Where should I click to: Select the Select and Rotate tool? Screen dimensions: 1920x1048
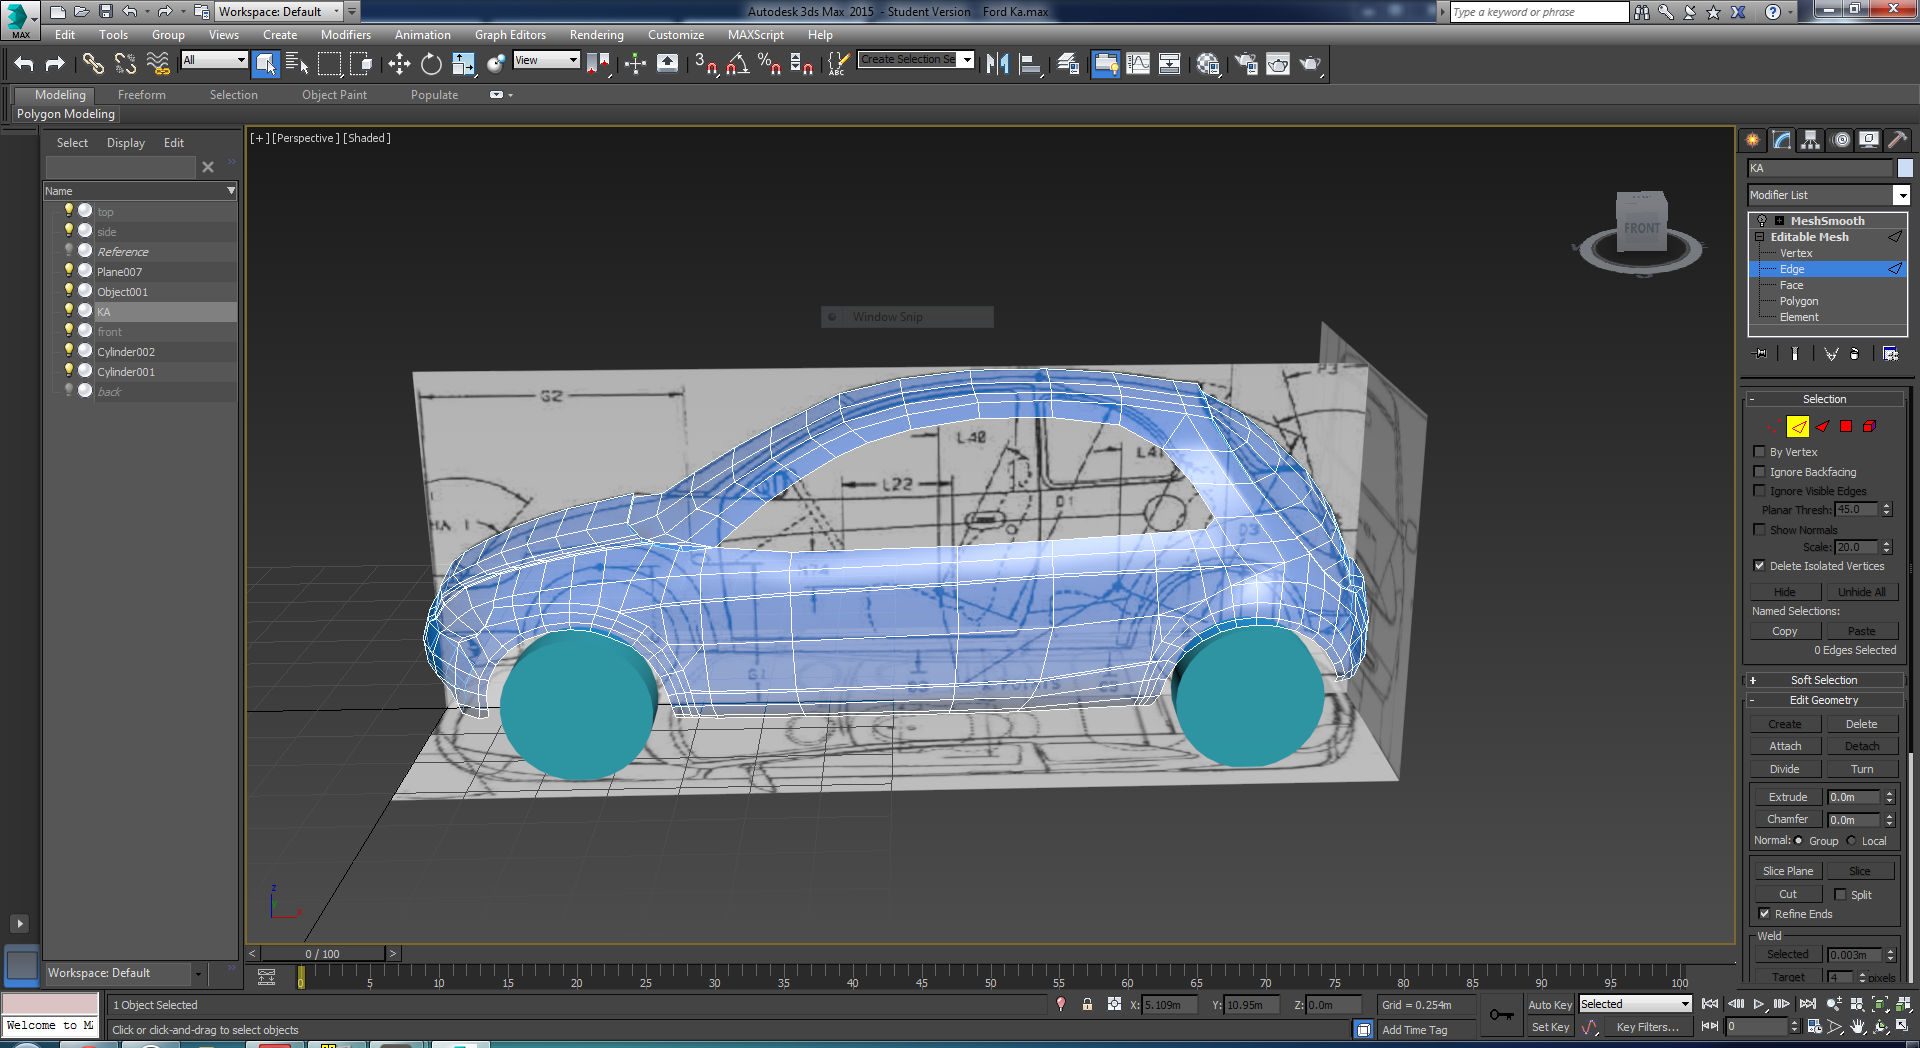(x=431, y=64)
